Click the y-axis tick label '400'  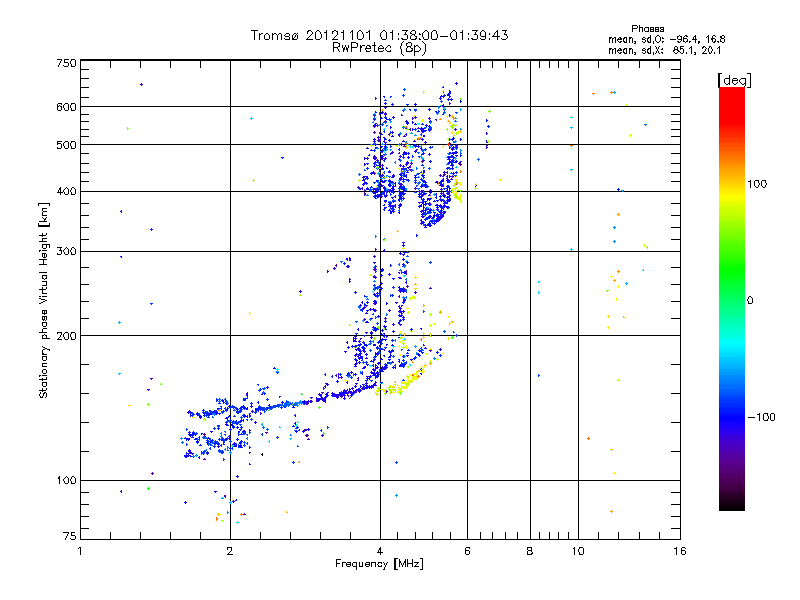(67, 191)
